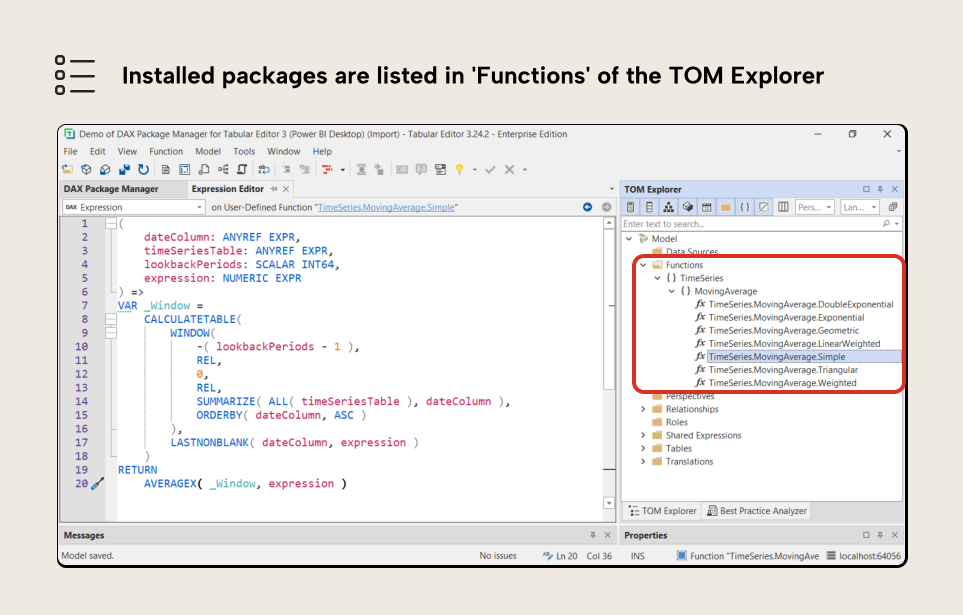Click the lightbulb quick actions toolbar icon
963x615 pixels.
click(x=460, y=169)
